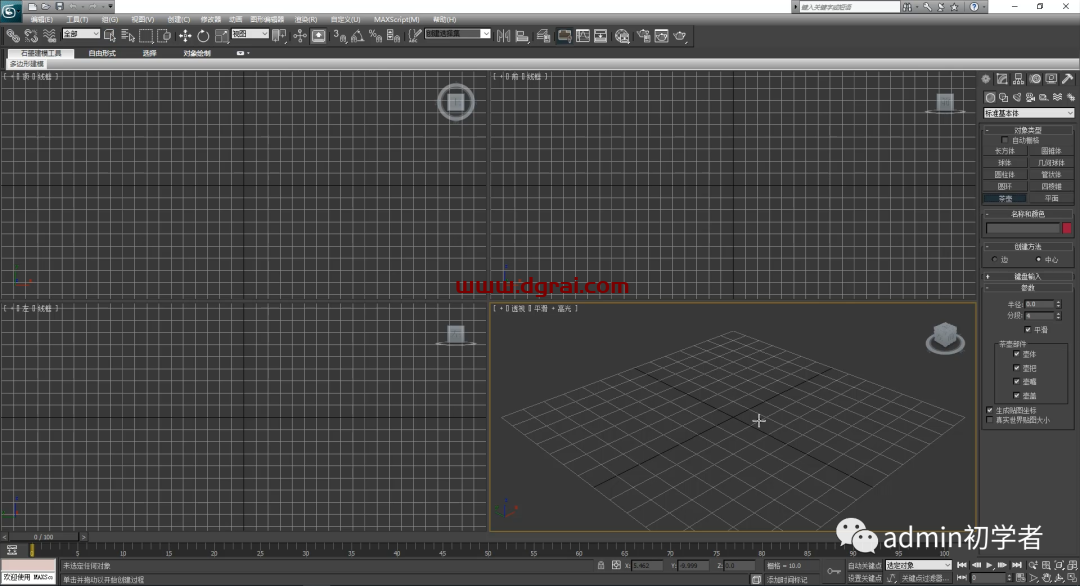Activate the Select and Move tool
1080x586 pixels.
pos(185,35)
